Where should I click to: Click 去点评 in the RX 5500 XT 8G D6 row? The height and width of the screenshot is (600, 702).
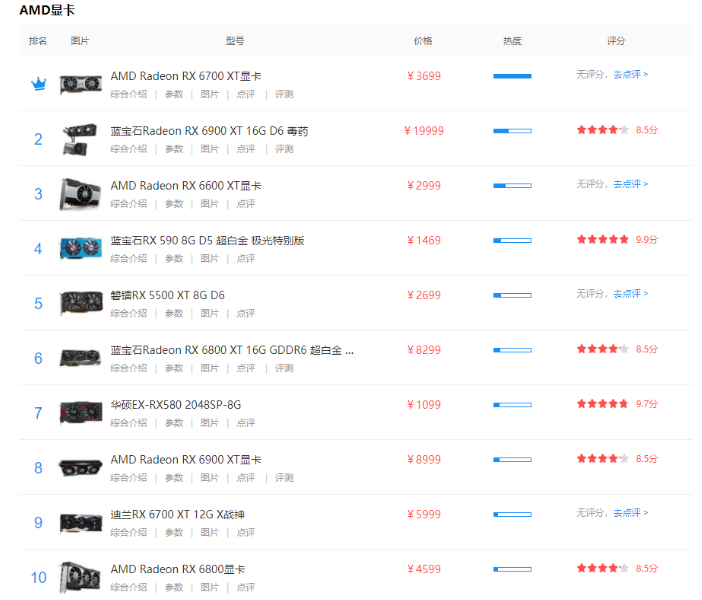coord(630,294)
